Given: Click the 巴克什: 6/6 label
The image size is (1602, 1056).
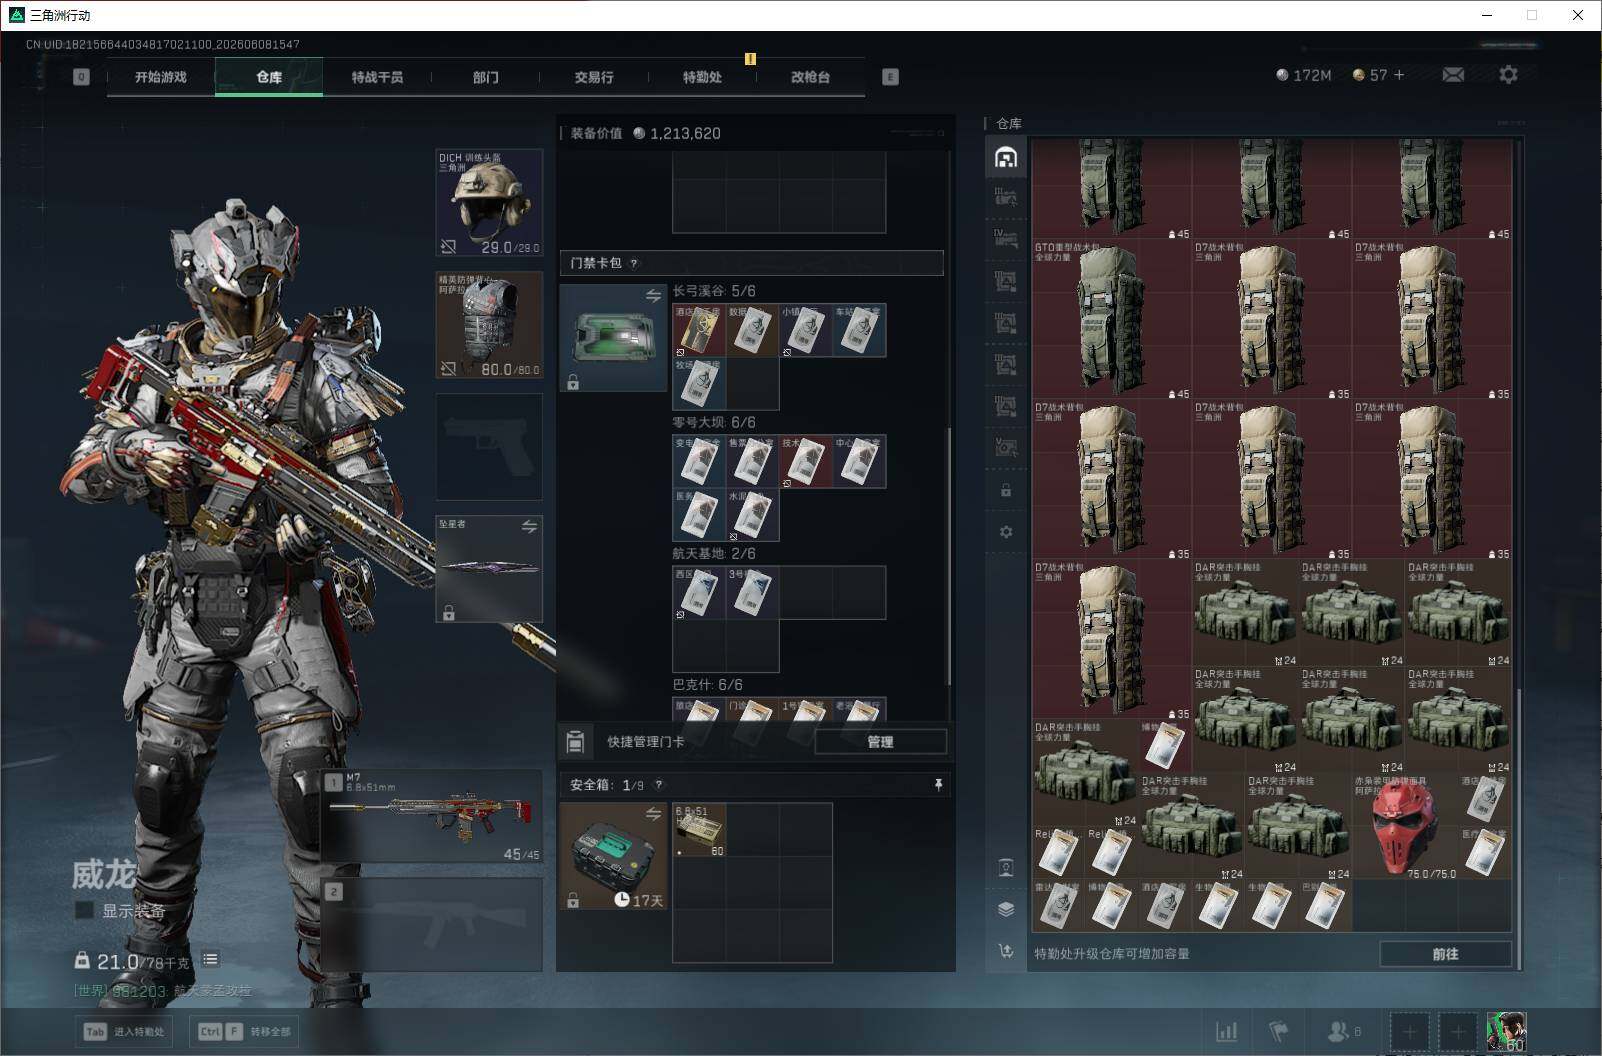Looking at the screenshot, I should 708,685.
